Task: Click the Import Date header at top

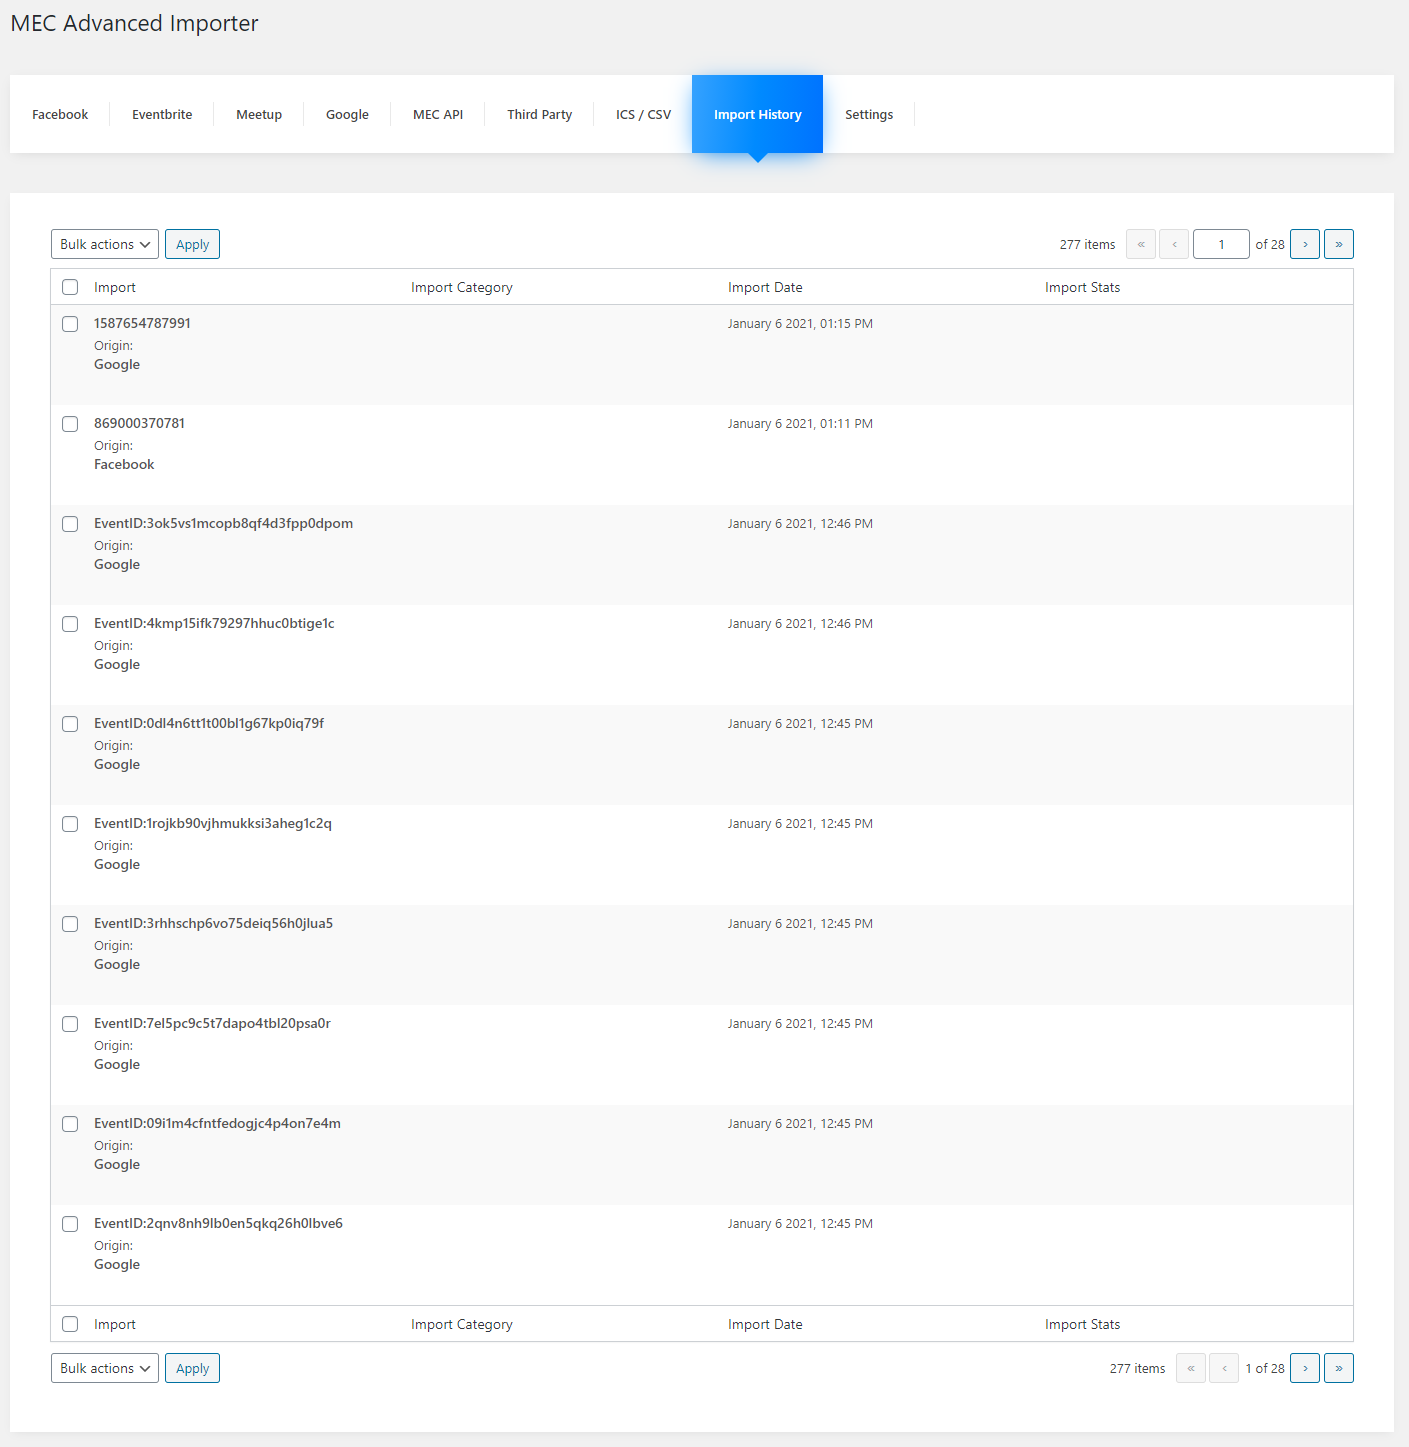Action: coord(765,287)
